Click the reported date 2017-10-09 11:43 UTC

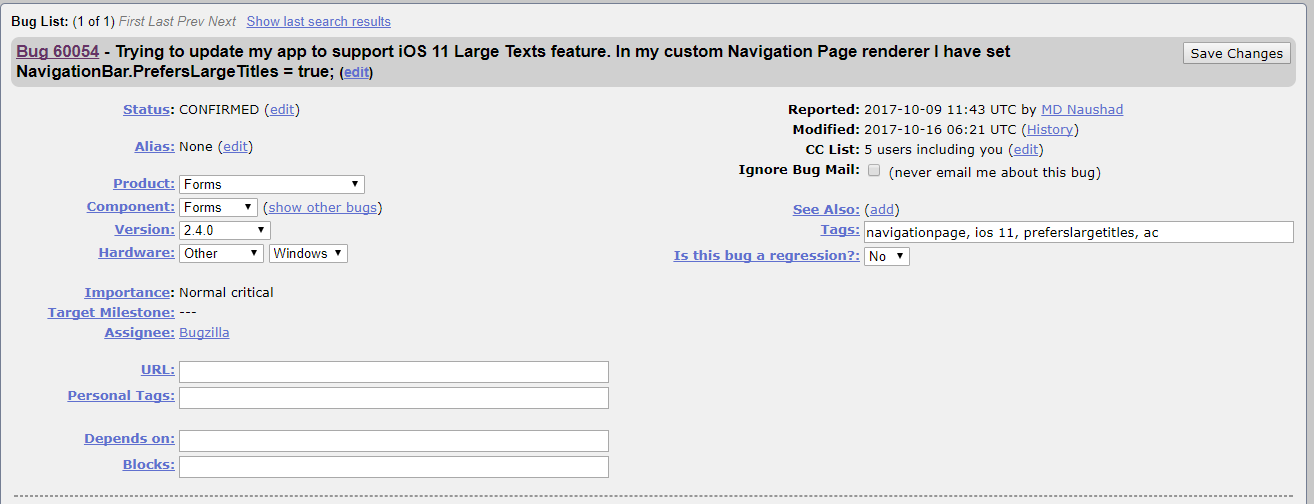pos(940,109)
